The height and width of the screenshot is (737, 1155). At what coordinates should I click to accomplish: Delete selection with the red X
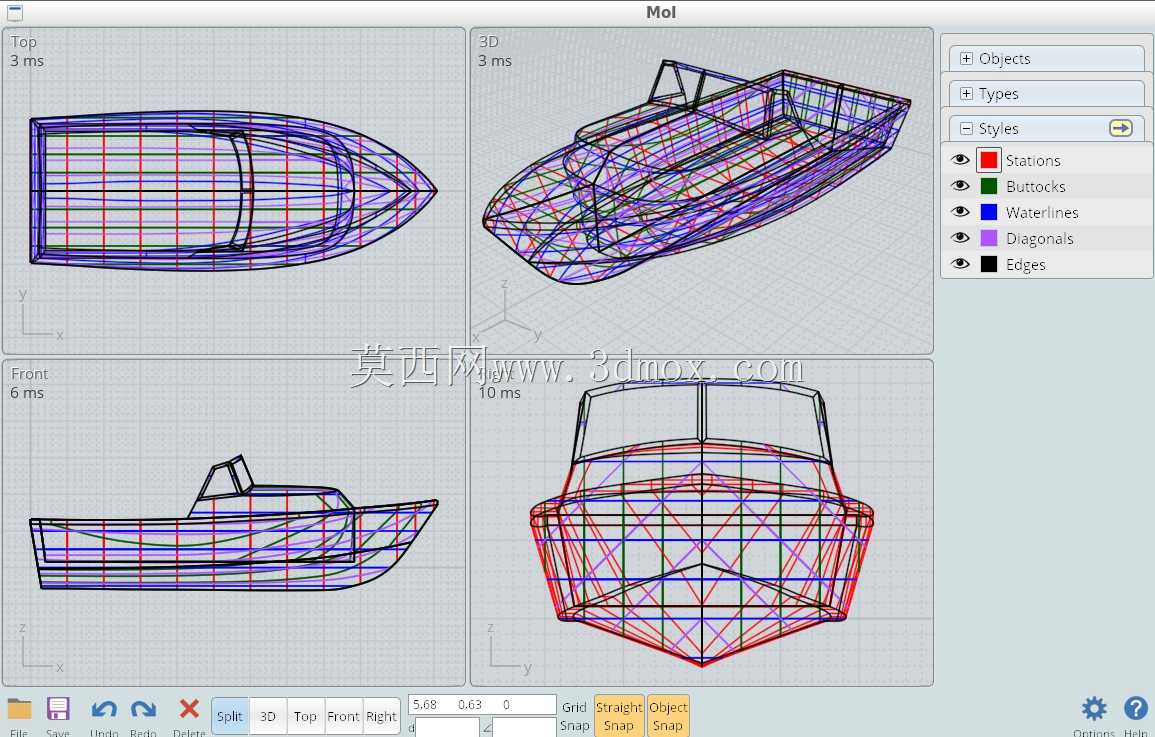coord(189,709)
